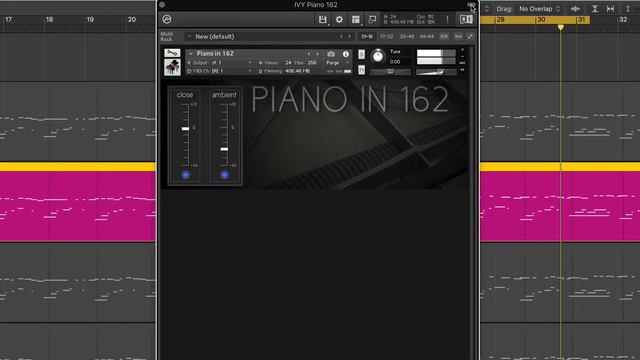
Task: Adjust the instrument volume slider
Action: 436,72
